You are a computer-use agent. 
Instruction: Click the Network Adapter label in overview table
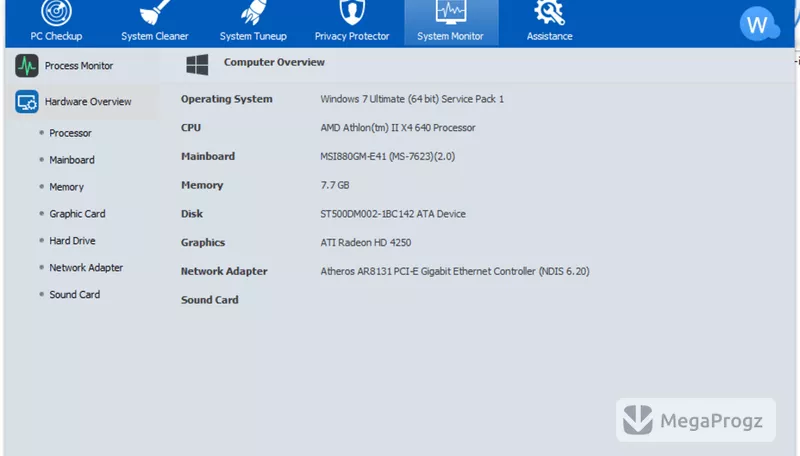coord(224,271)
